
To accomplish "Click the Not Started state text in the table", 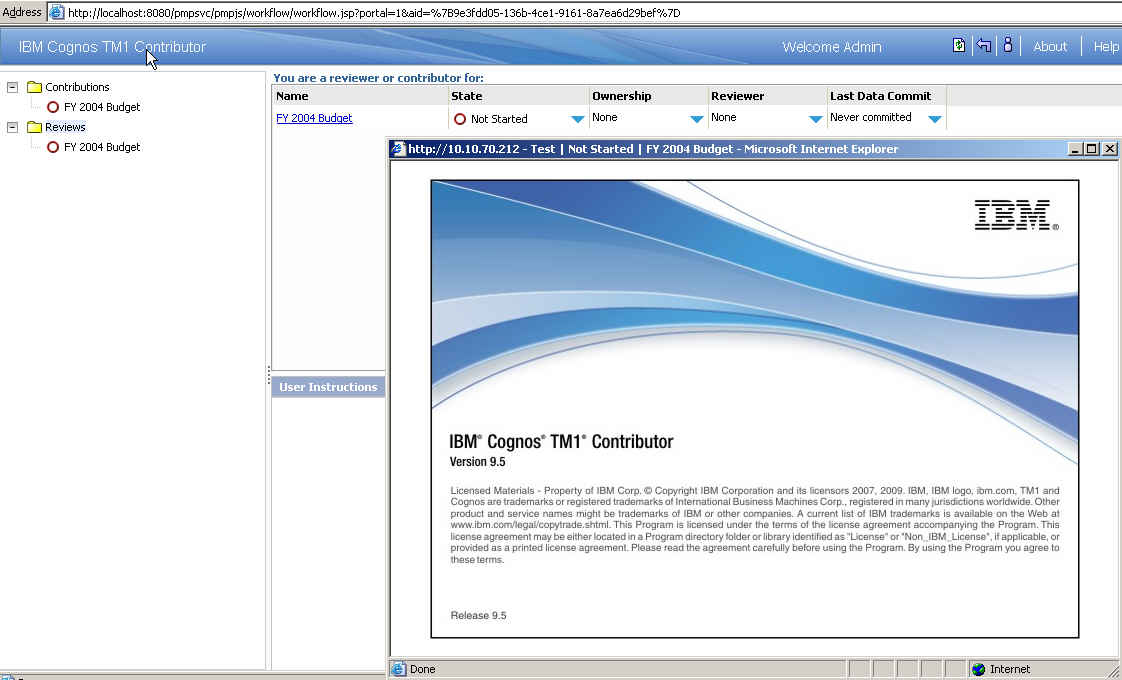I will coord(499,119).
